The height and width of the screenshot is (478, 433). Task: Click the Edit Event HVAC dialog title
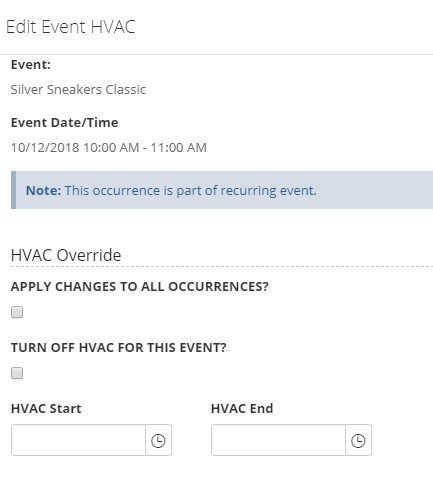(71, 27)
